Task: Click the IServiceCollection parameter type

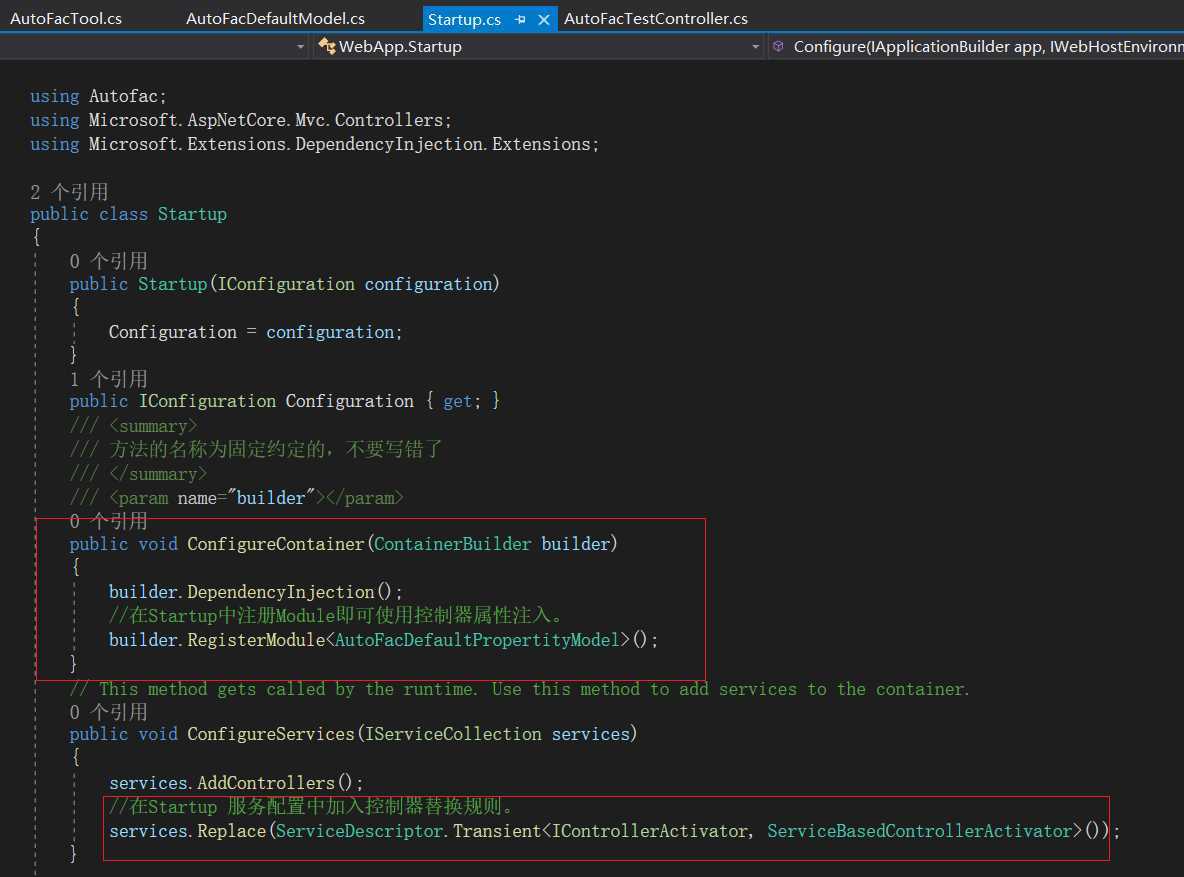Action: (x=453, y=734)
